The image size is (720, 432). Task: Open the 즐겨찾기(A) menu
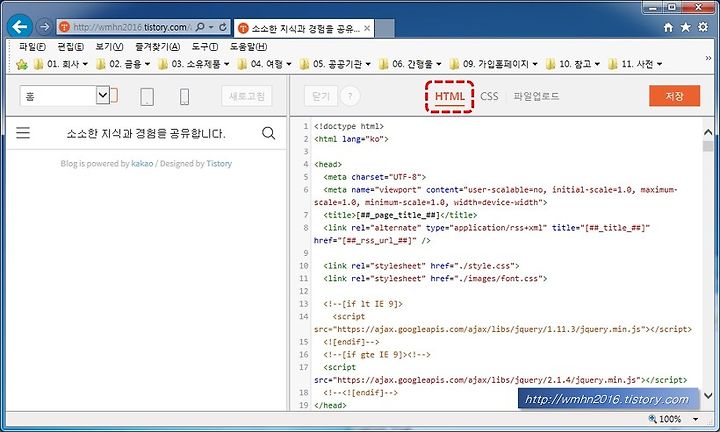point(157,46)
